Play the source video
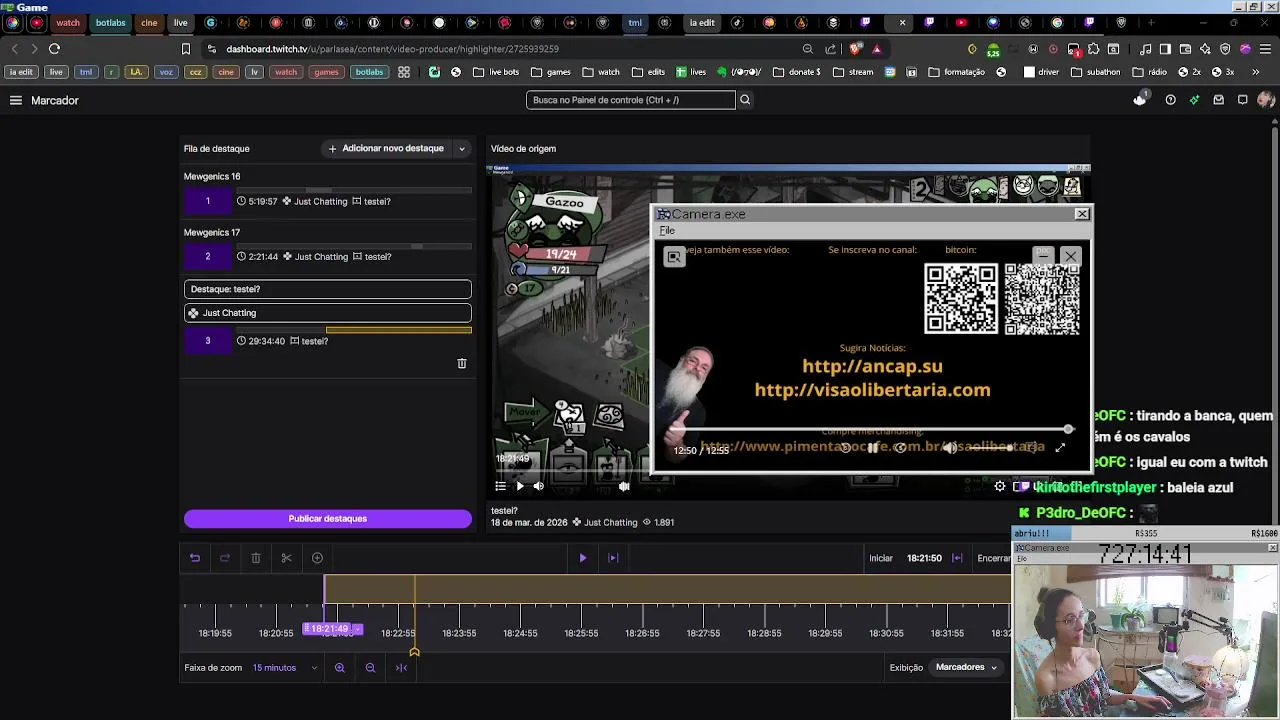Viewport: 1280px width, 720px height. point(520,486)
